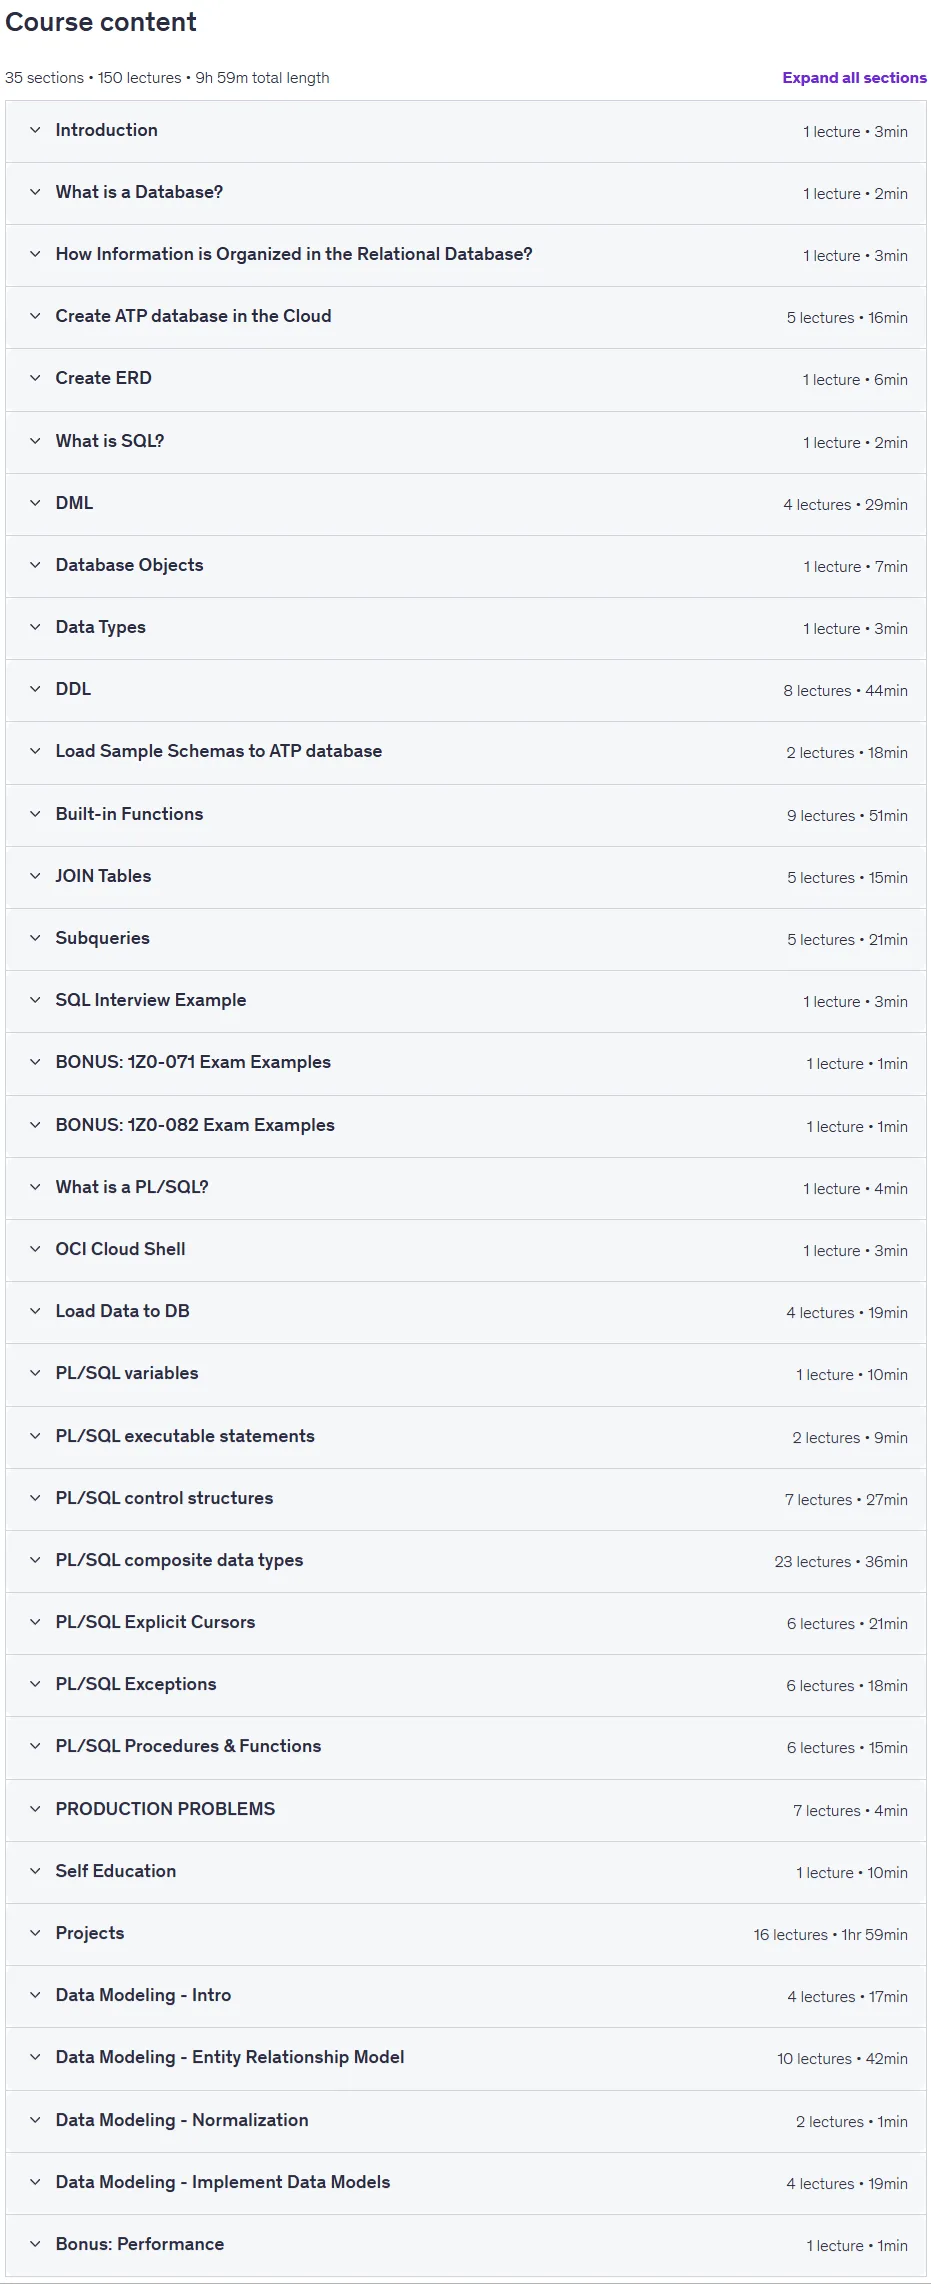
Task: Click chevron icon beside OCI Cloud Shell
Action: tap(35, 1249)
